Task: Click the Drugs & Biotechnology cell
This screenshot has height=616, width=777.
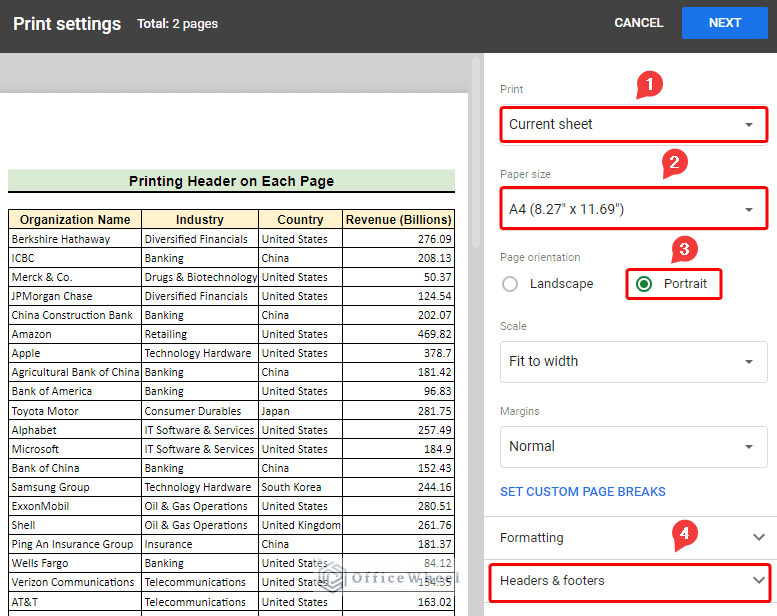Action: click(200, 277)
